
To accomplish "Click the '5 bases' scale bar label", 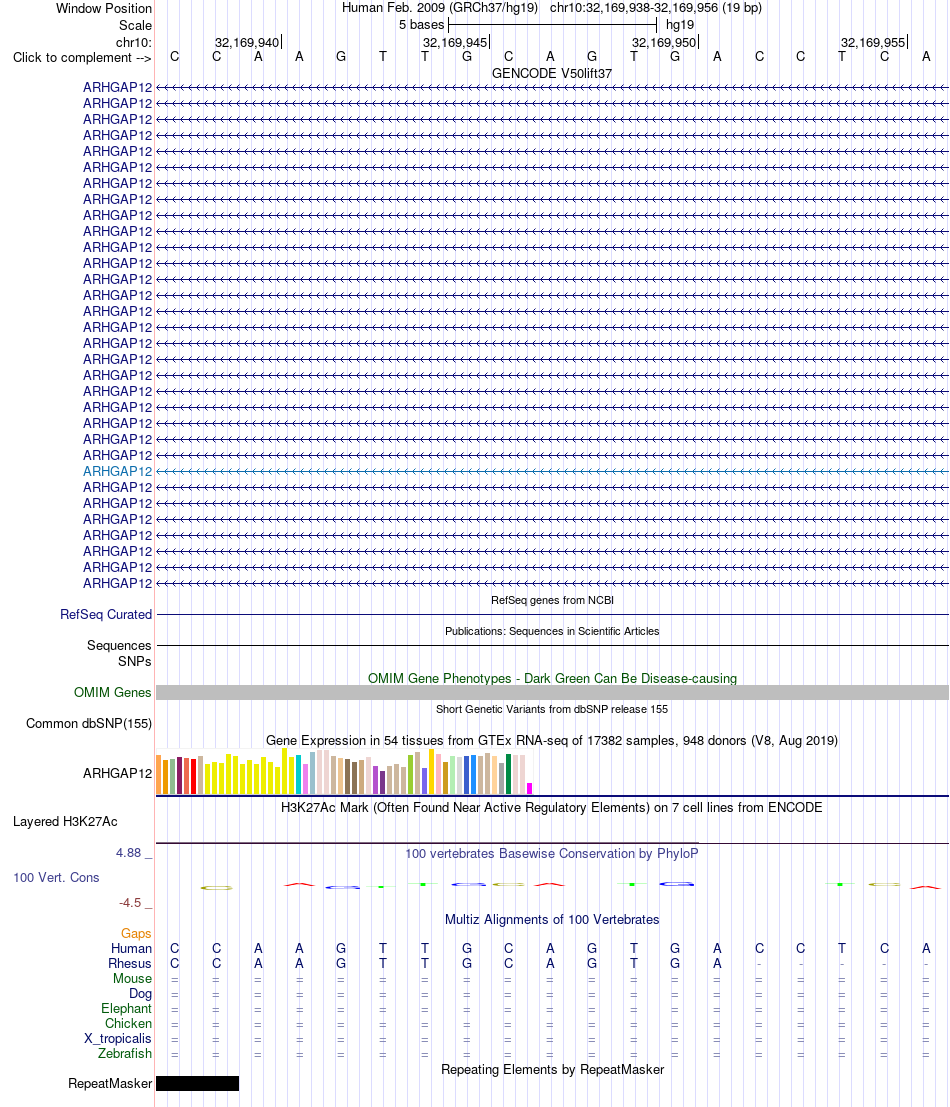I will click(x=421, y=25).
